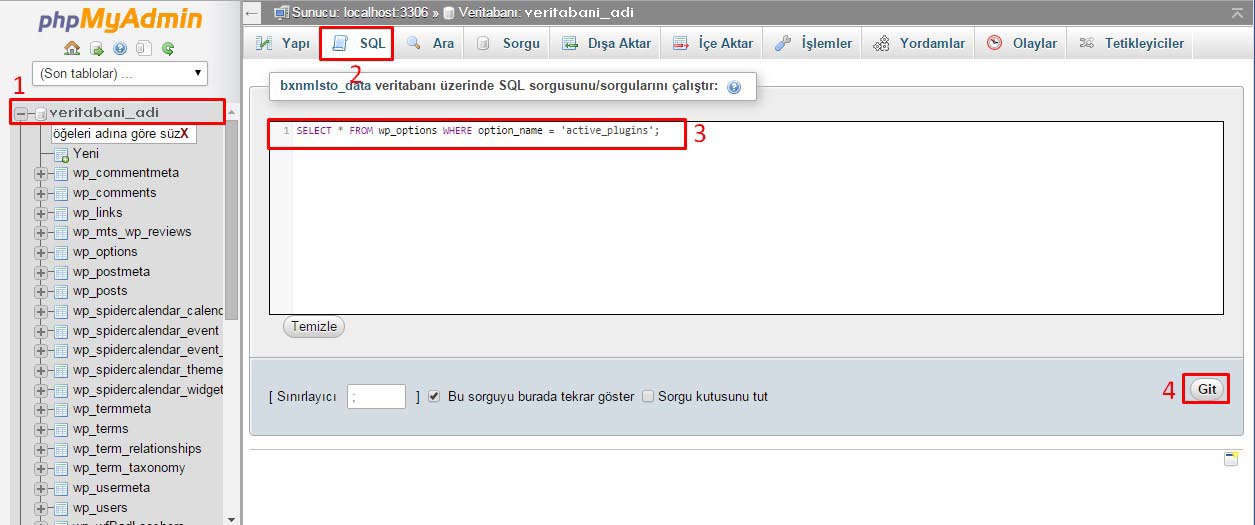Expand the wp_term_taxonomy table node
Screen dimensions: 1255x525
click(x=41, y=468)
